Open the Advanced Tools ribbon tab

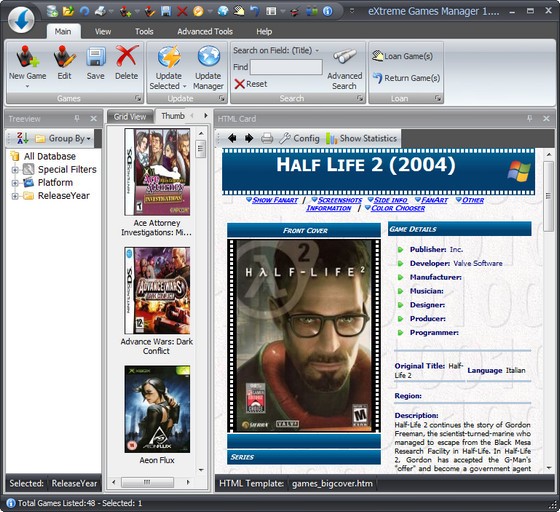tap(205, 31)
